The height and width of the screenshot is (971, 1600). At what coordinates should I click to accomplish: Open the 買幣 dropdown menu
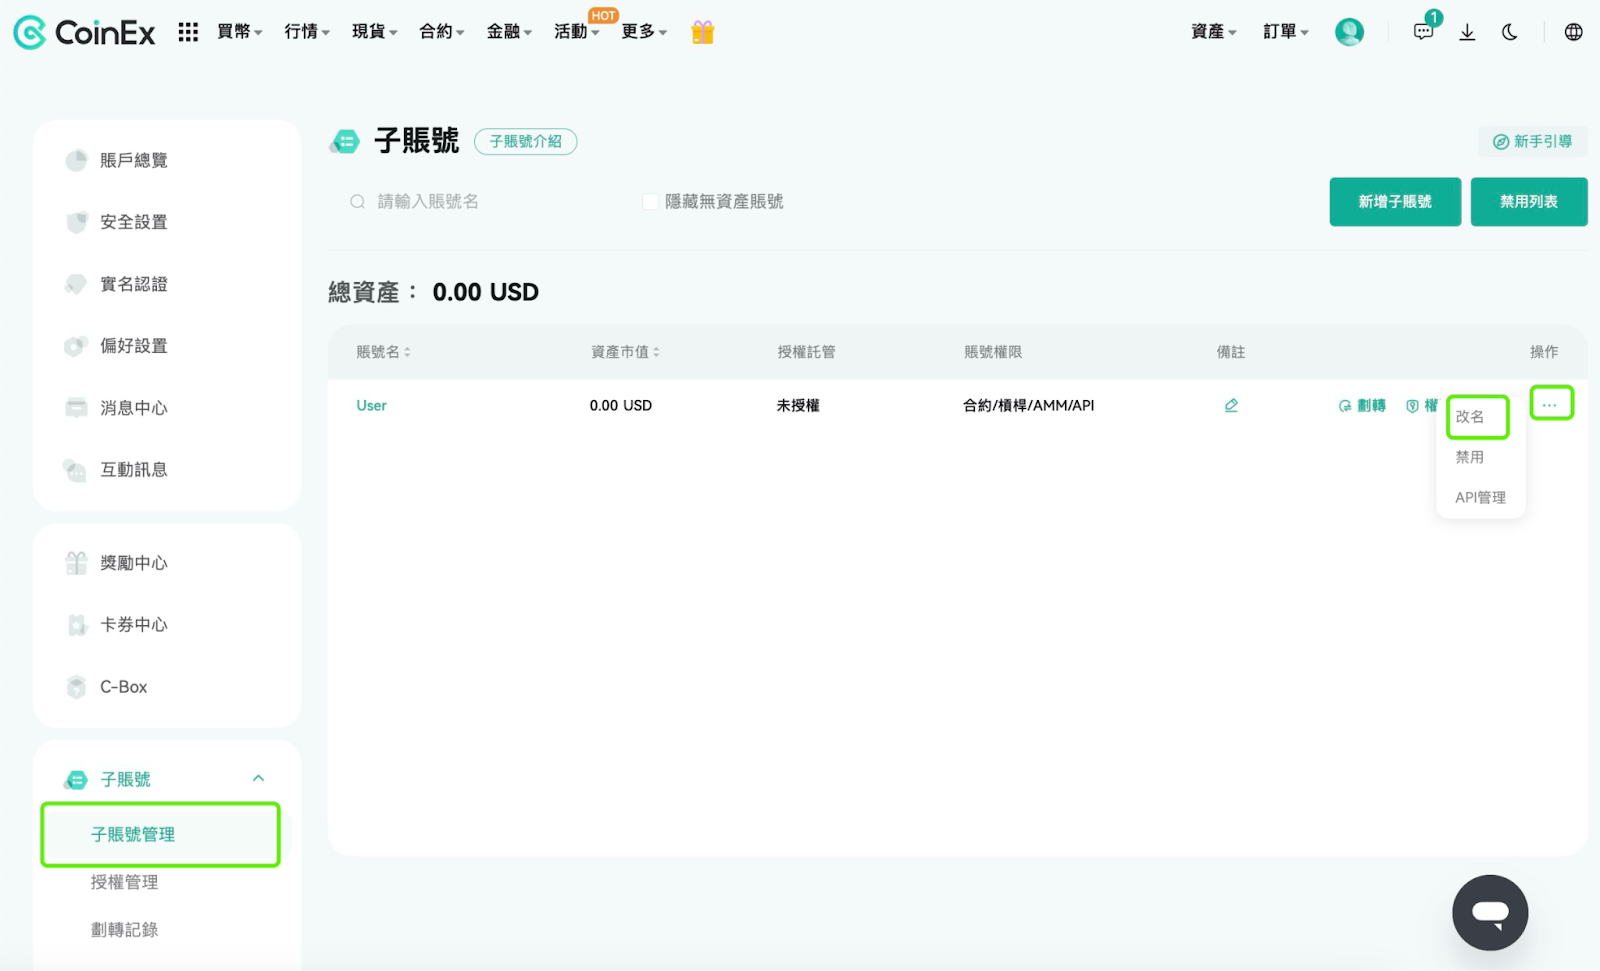(x=240, y=32)
